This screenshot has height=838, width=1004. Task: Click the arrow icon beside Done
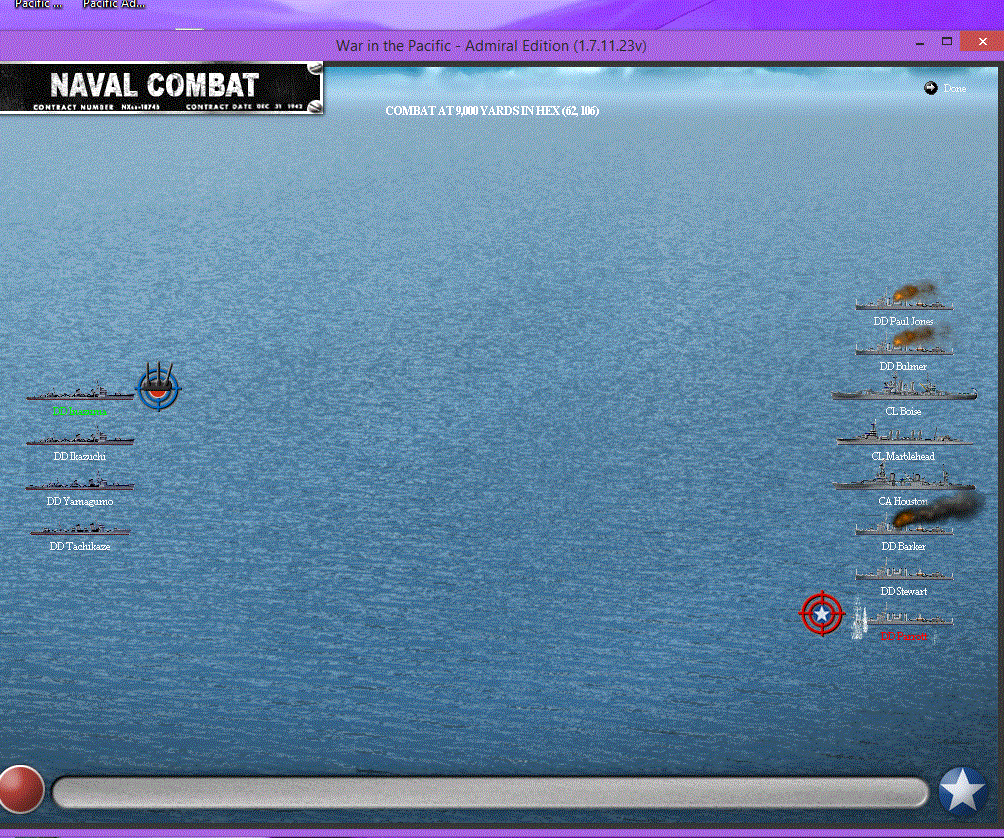coord(930,88)
